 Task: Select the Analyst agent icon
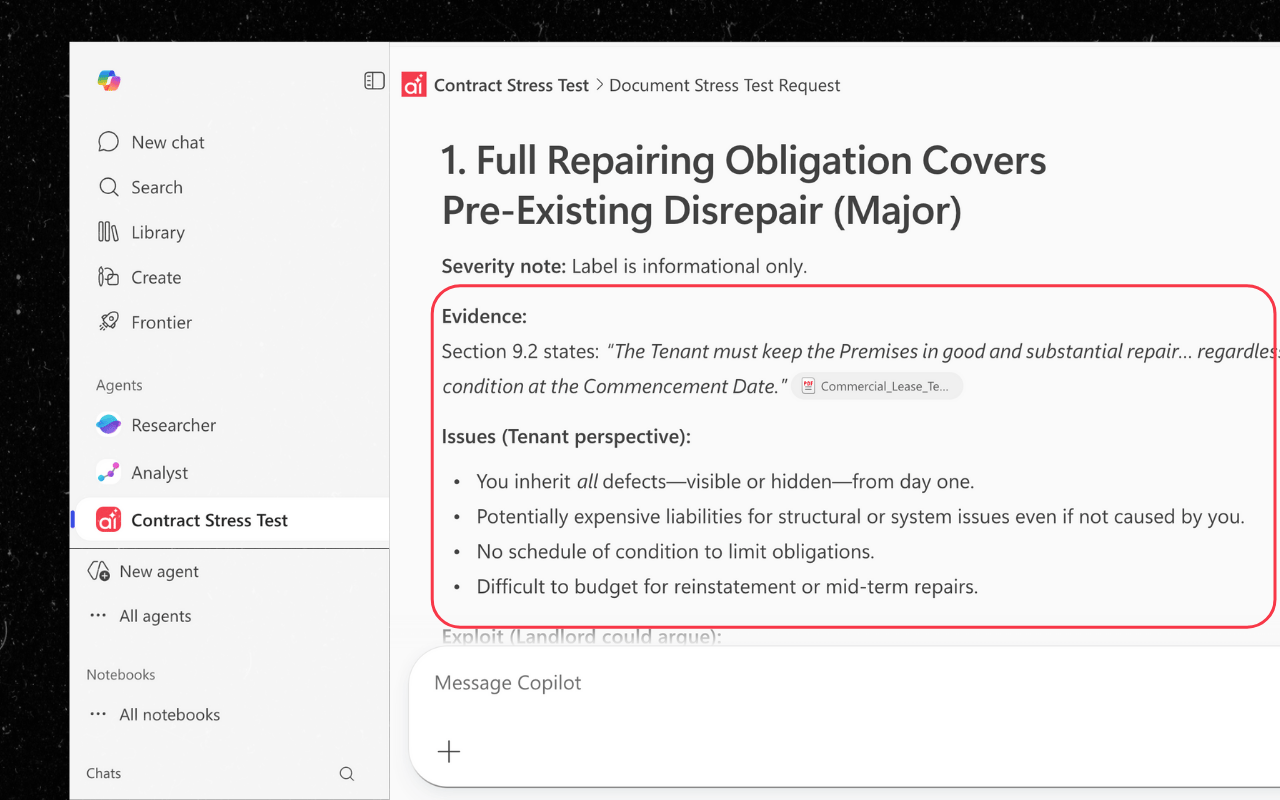108,472
